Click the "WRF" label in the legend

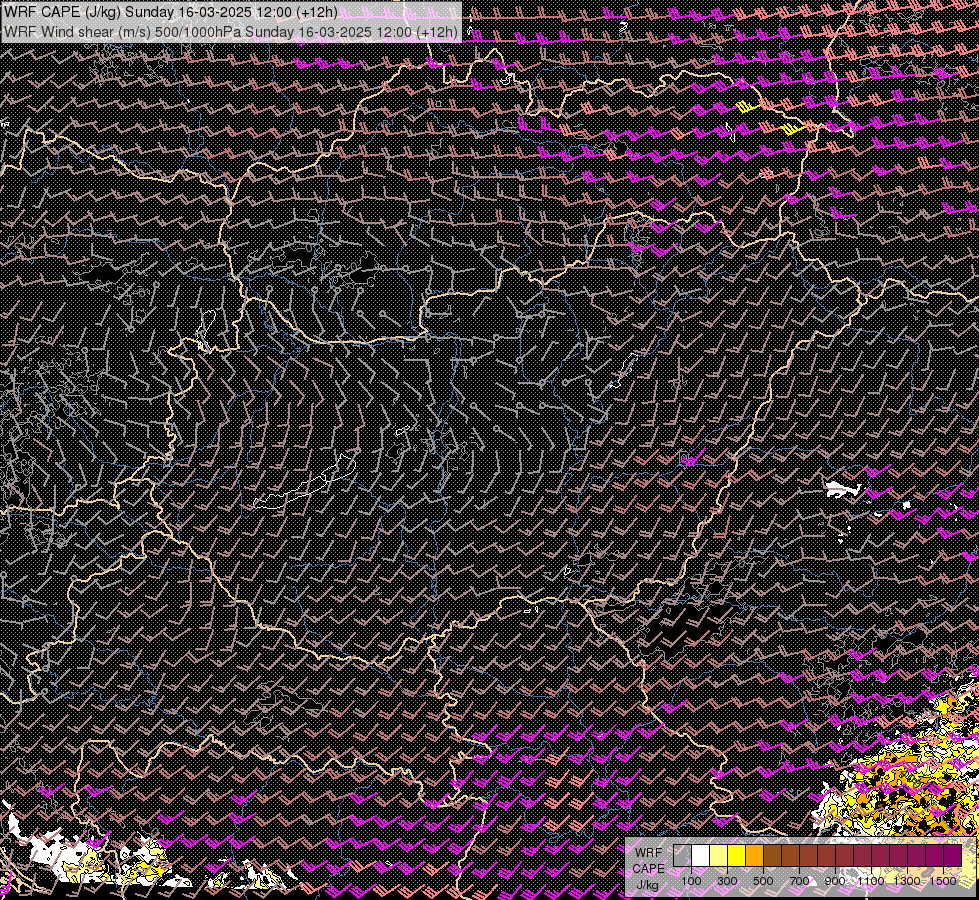649,853
